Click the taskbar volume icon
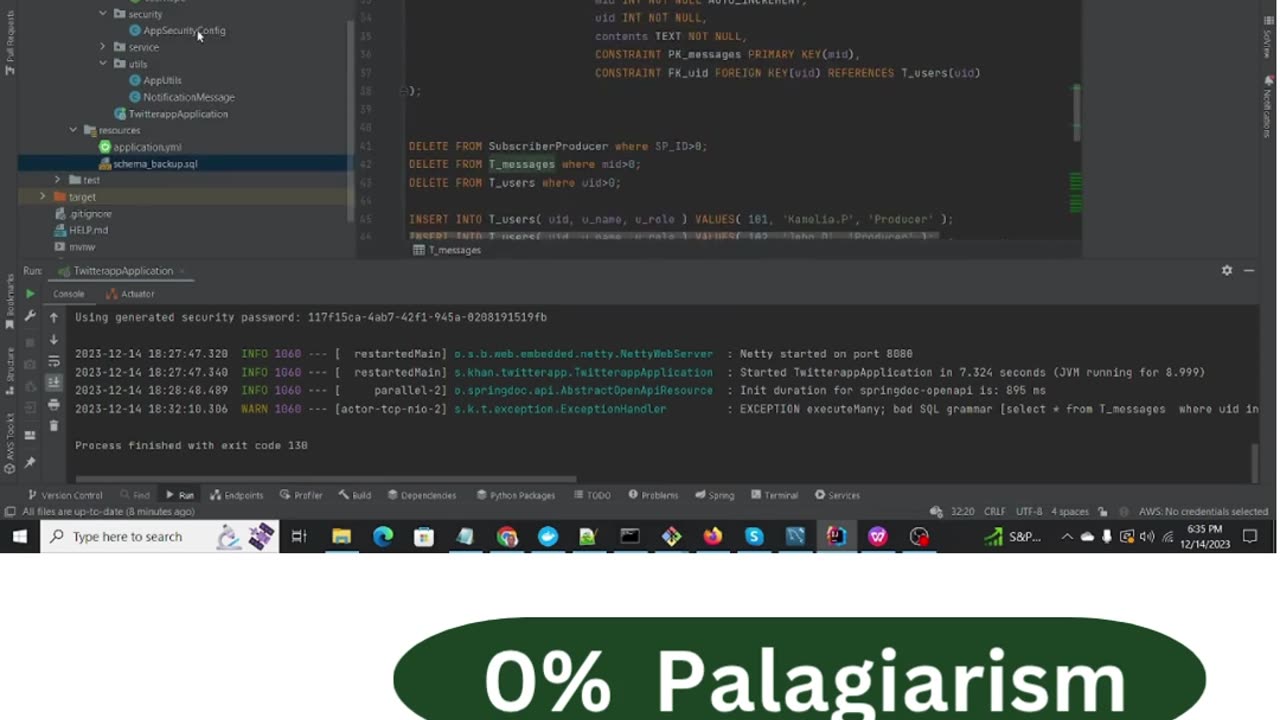 [1146, 537]
